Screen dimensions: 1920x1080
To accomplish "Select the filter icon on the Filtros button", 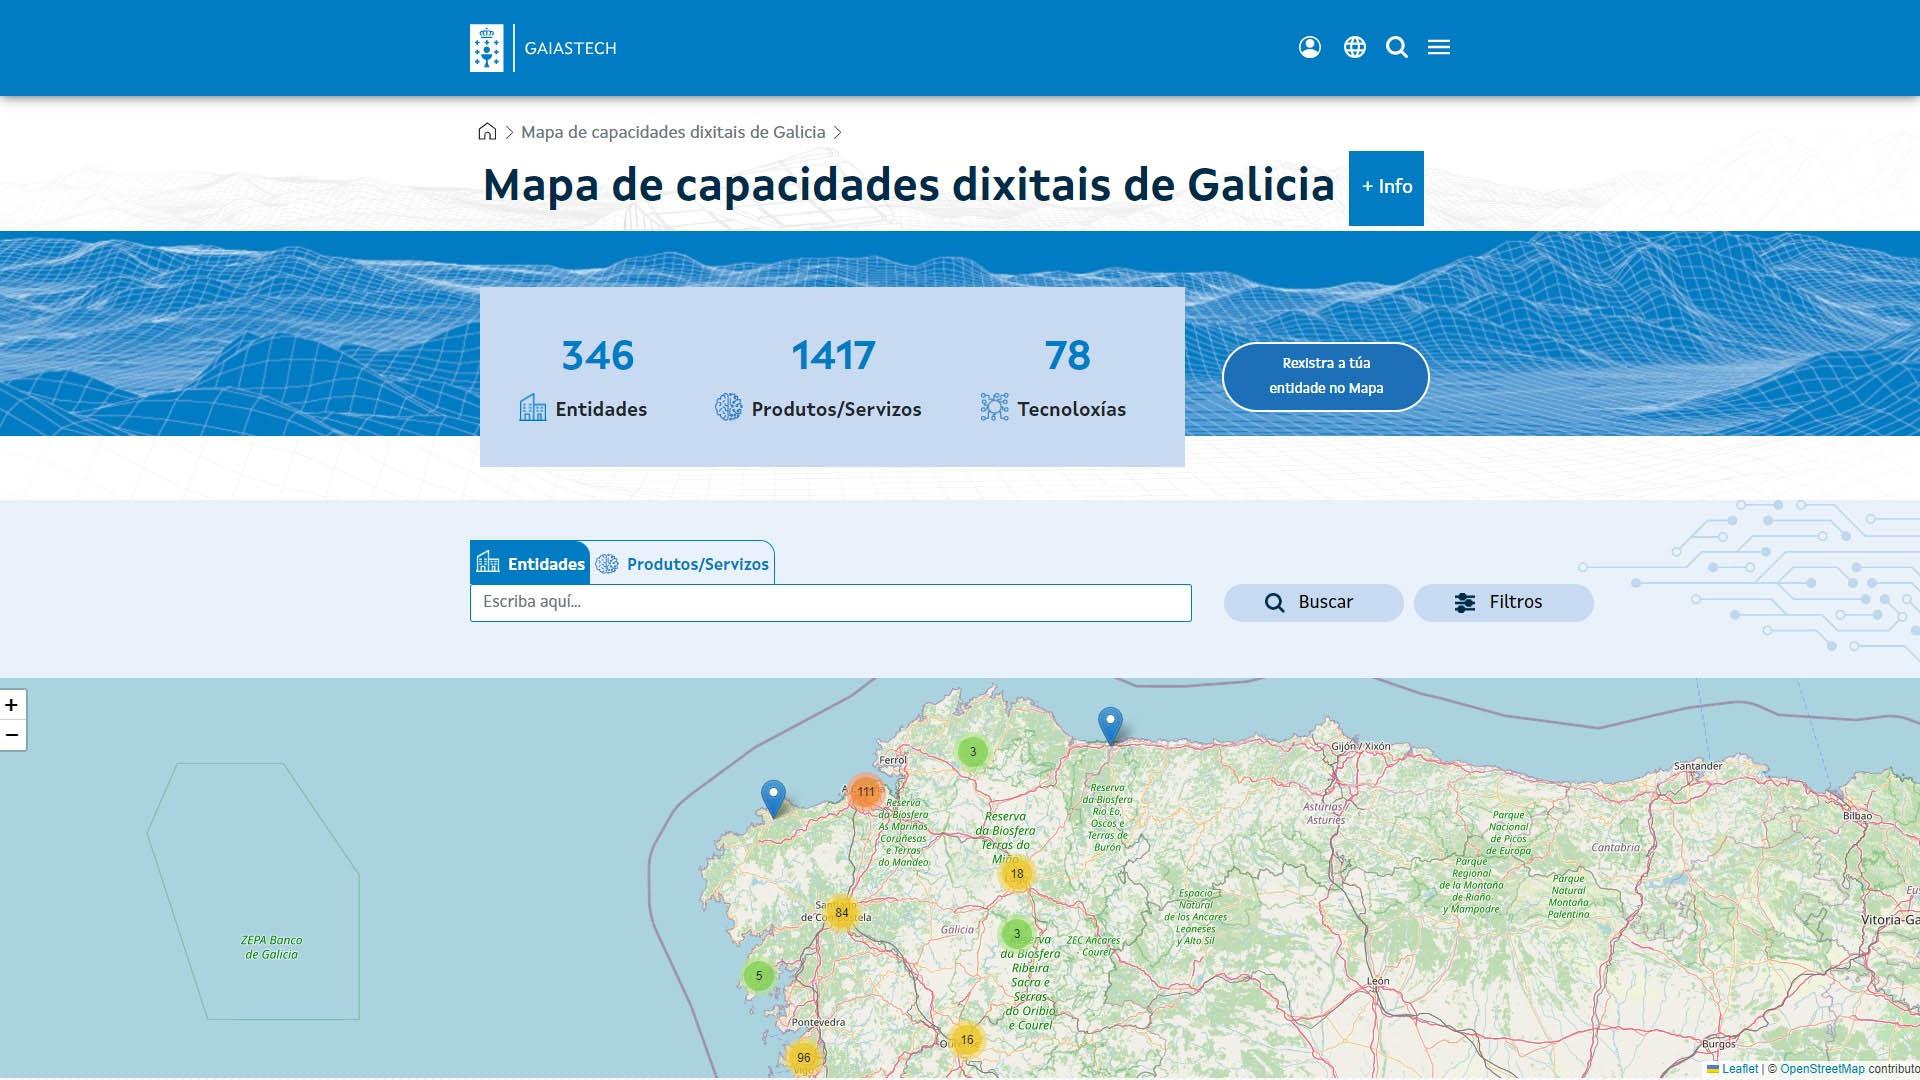I will (x=1464, y=602).
